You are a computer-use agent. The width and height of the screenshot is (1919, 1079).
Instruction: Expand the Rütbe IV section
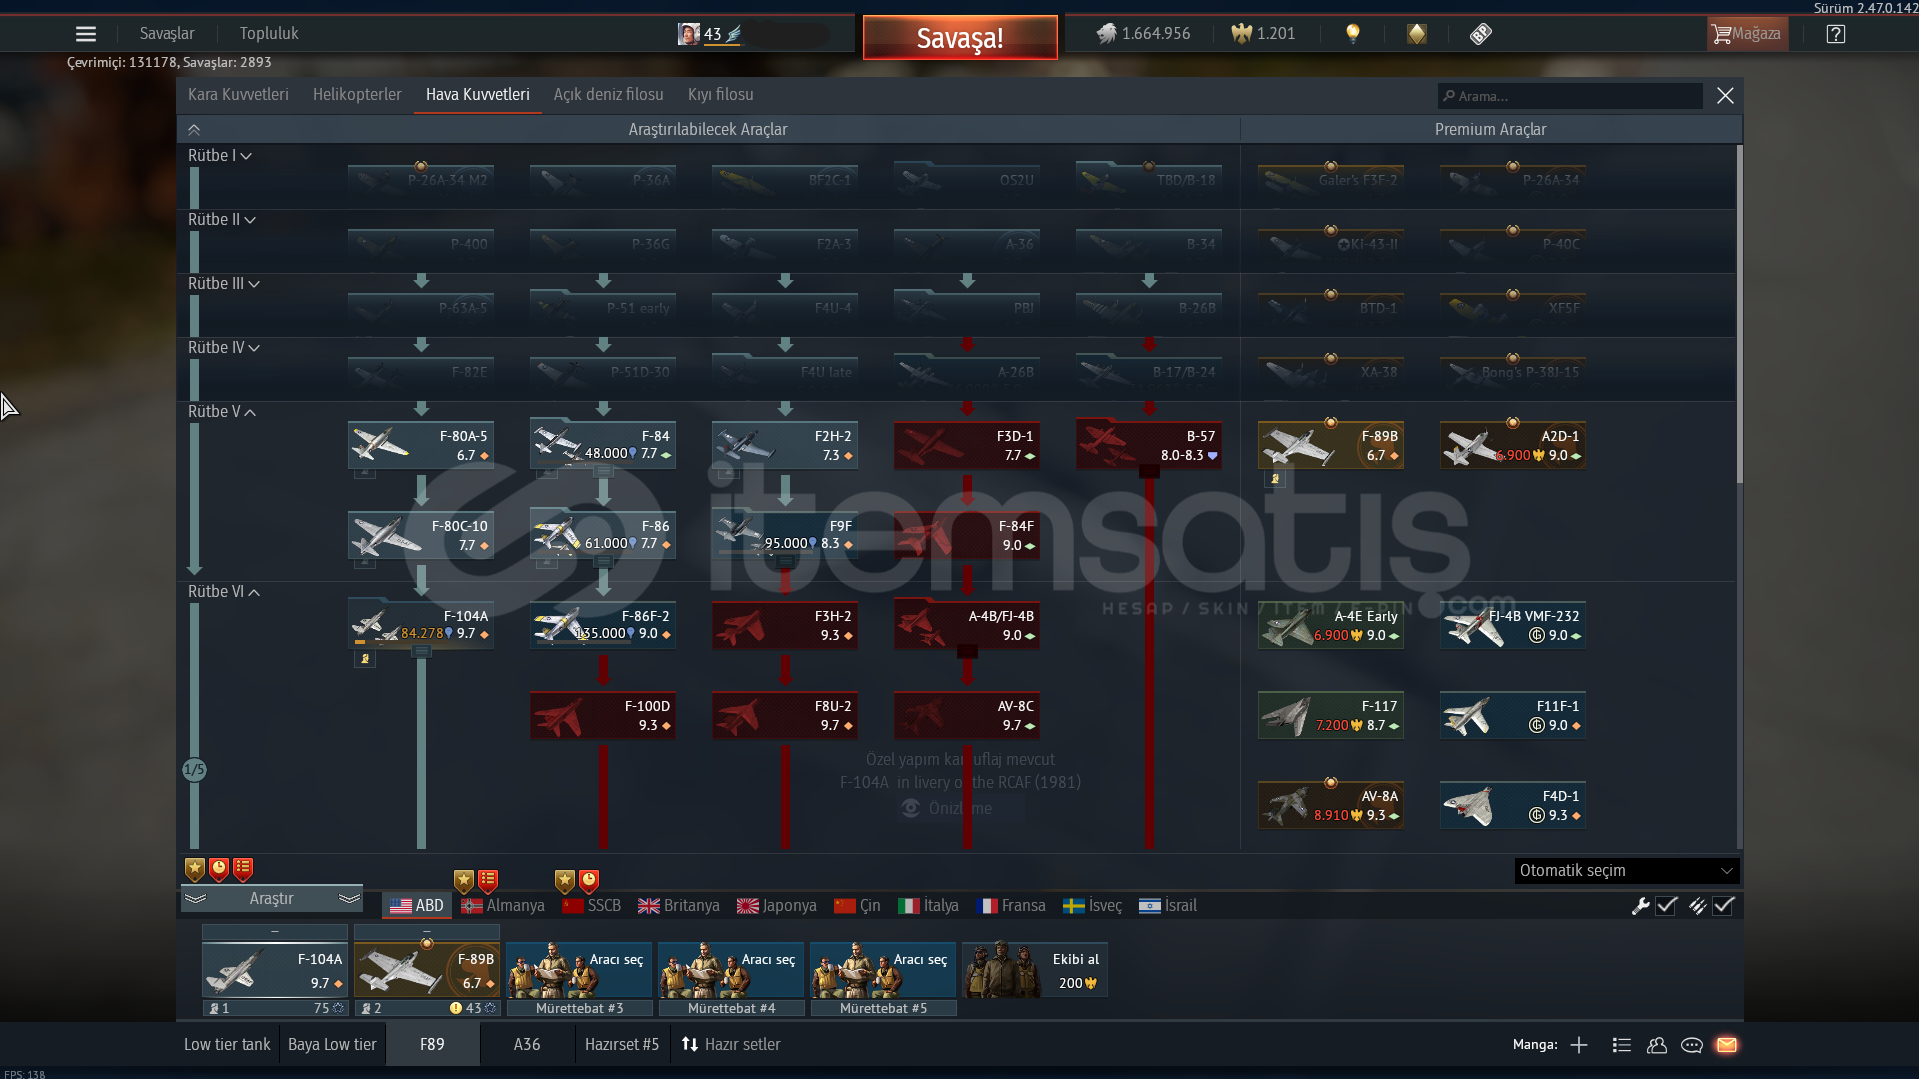click(224, 348)
